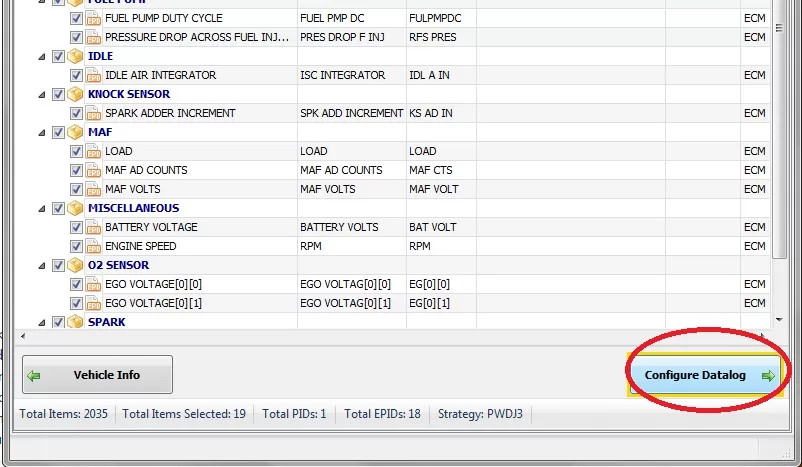This screenshot has height=467, width=802.
Task: Click Strategy: PWDJ3 status entry
Action: coord(480,414)
